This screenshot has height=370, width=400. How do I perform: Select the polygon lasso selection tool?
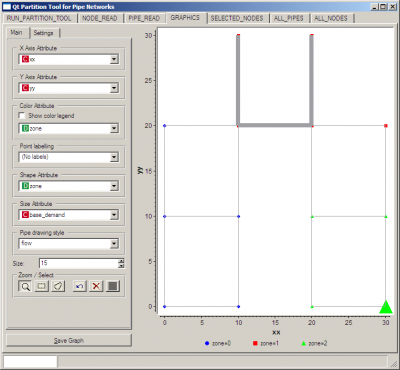point(58,286)
